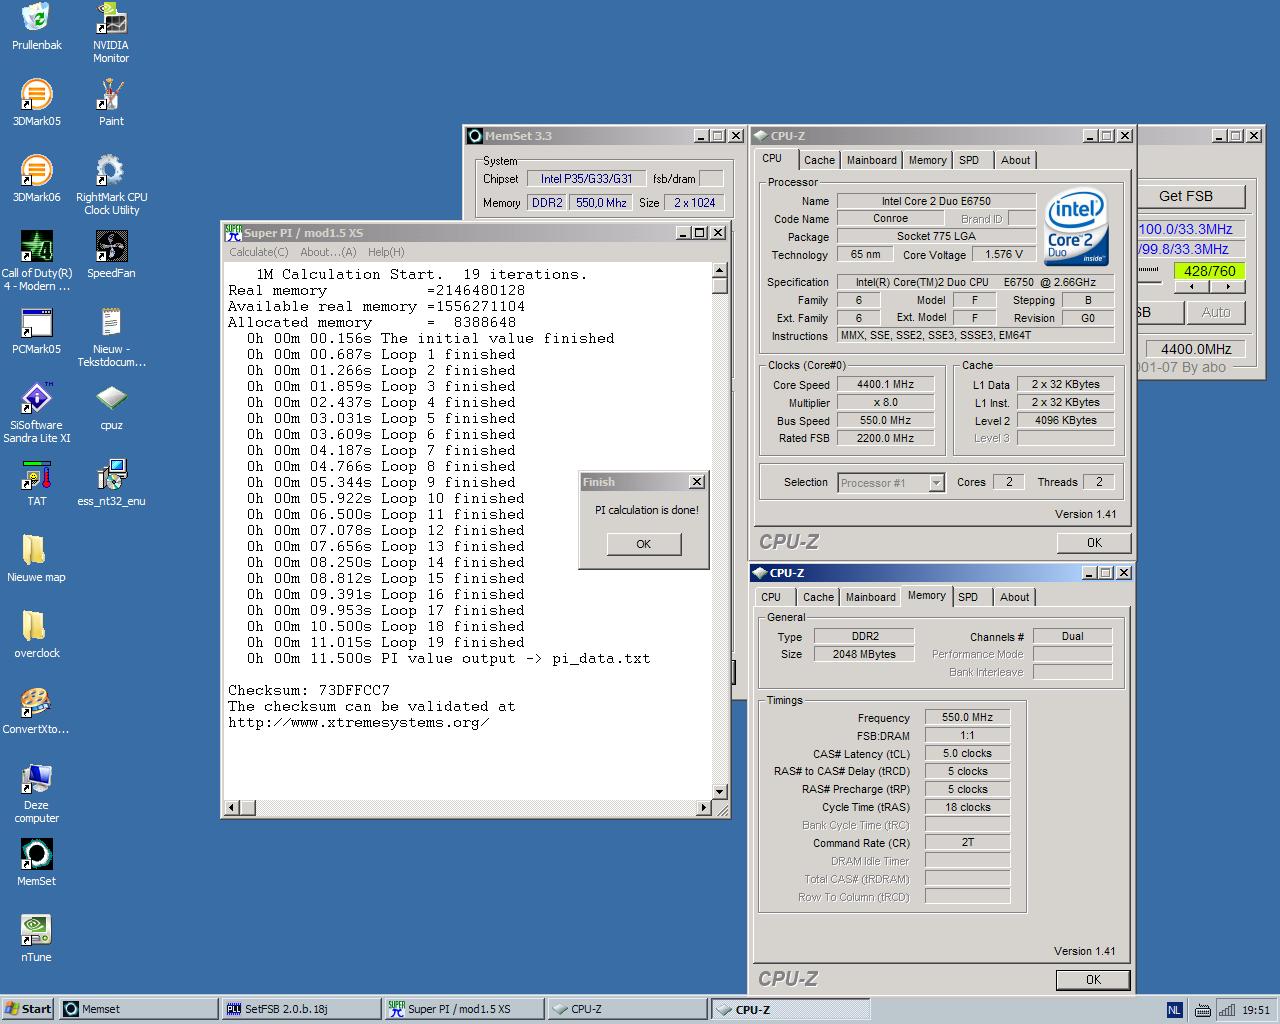Image resolution: width=1280 pixels, height=1024 pixels.
Task: Open the nTune desktop icon
Action: [x=36, y=939]
